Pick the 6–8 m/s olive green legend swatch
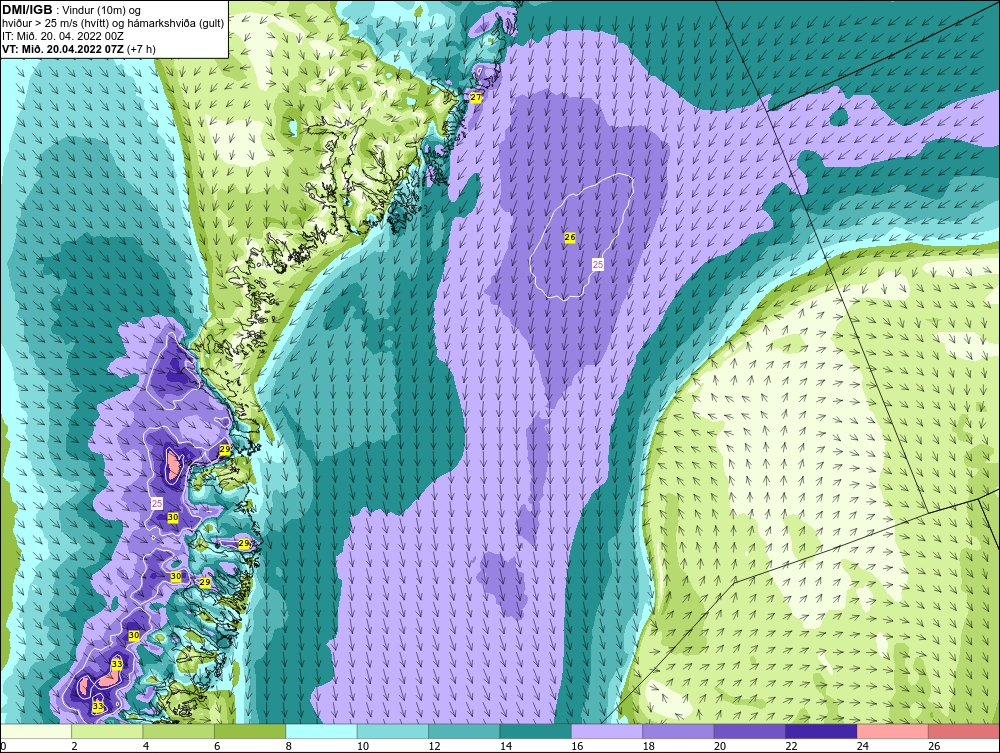The image size is (1000, 753). tap(250, 731)
